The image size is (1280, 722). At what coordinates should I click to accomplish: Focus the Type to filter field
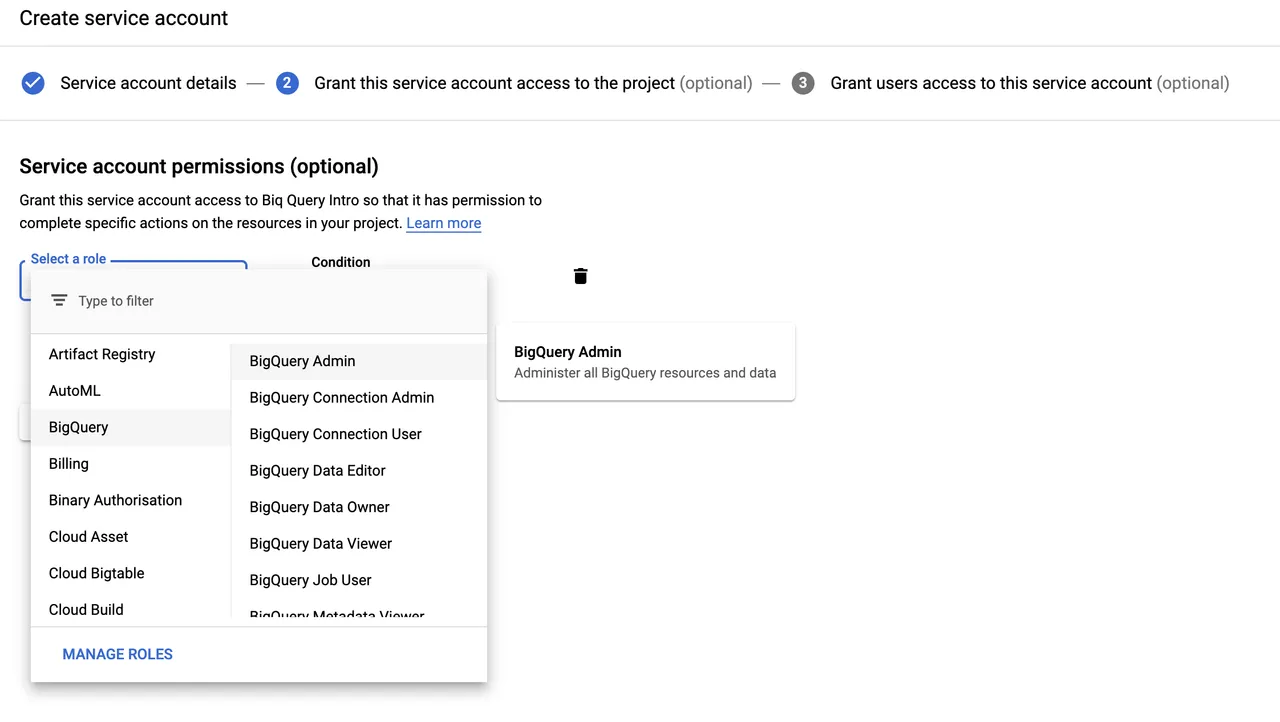pyautogui.click(x=259, y=301)
